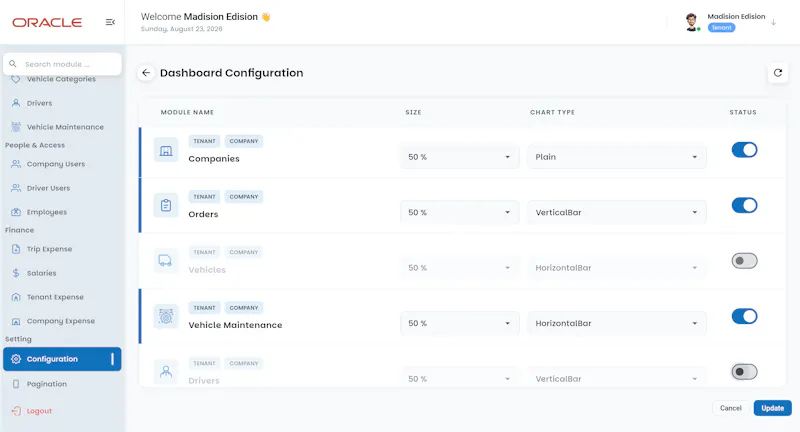This screenshot has width=800, height=432.
Task: Click the Update button
Action: (x=772, y=408)
